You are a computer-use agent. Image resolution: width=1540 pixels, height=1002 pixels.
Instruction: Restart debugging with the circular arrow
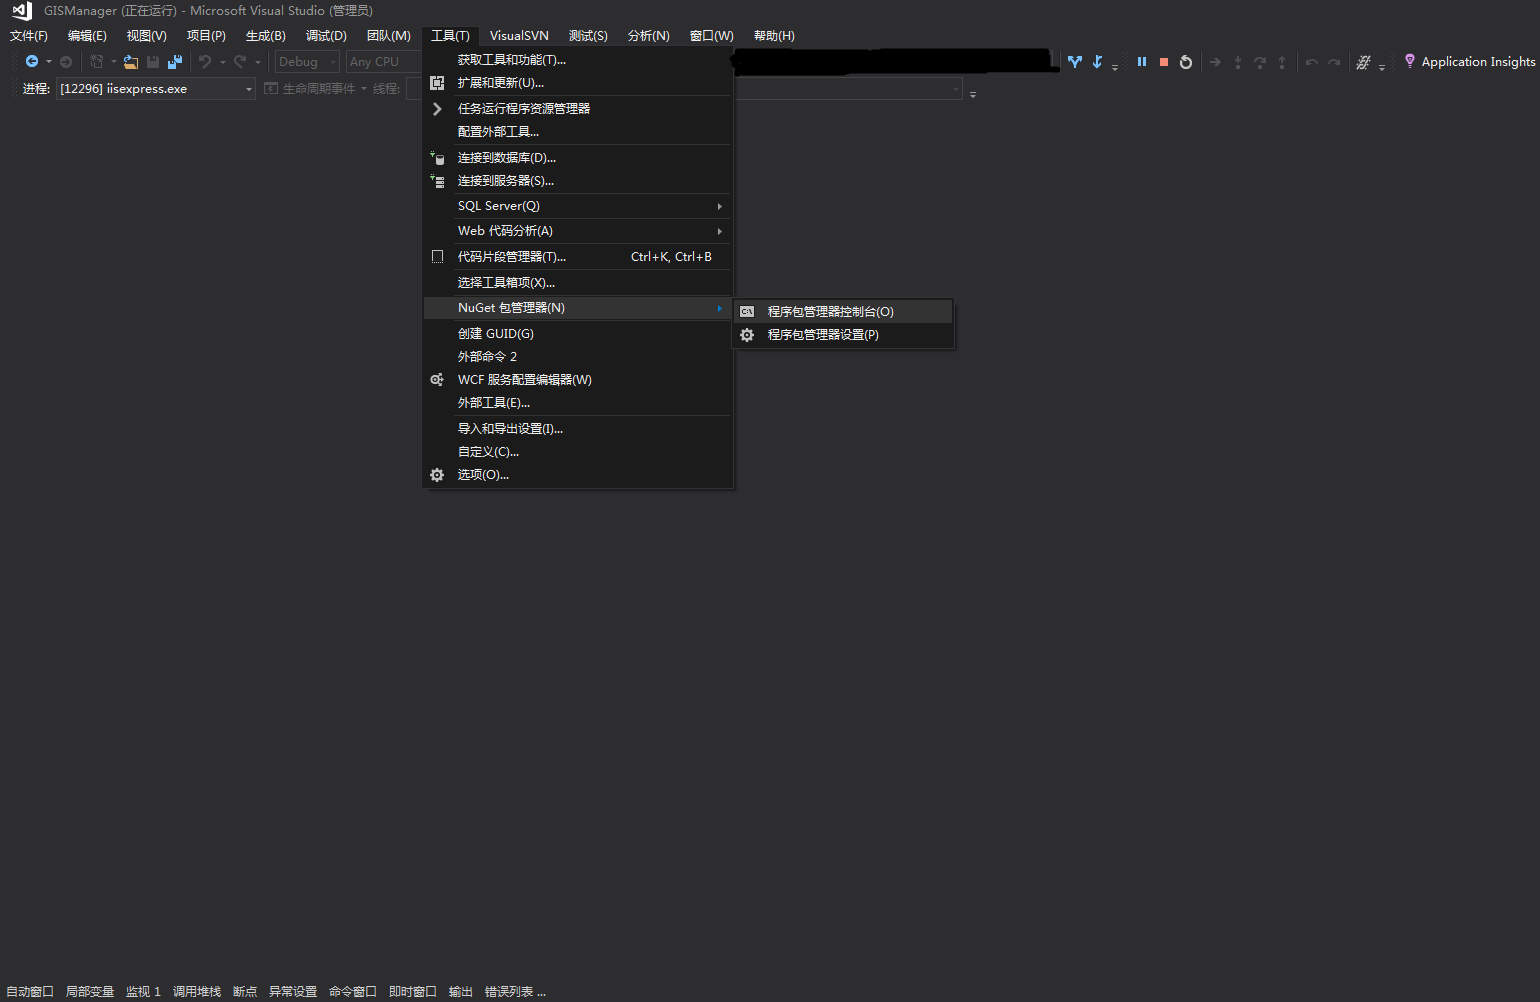(x=1186, y=62)
